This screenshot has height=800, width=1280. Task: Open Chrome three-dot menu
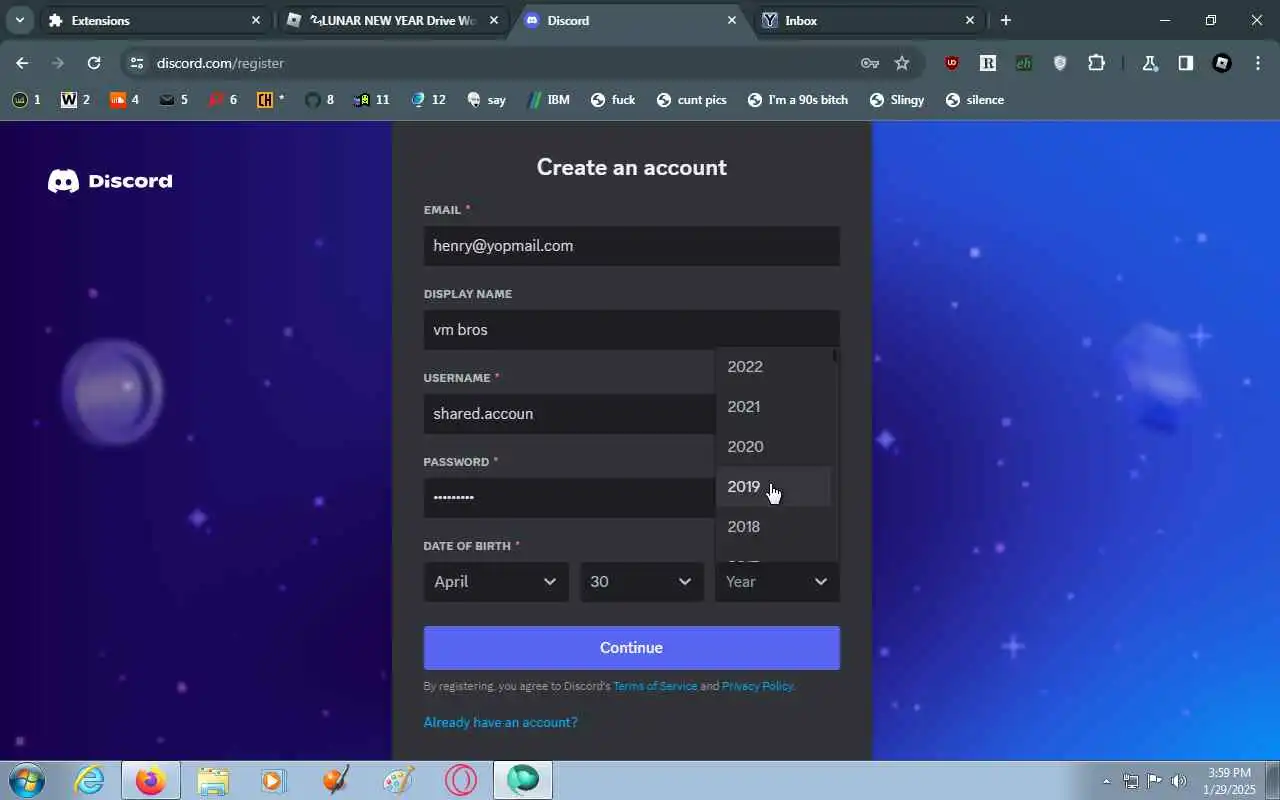[1257, 63]
